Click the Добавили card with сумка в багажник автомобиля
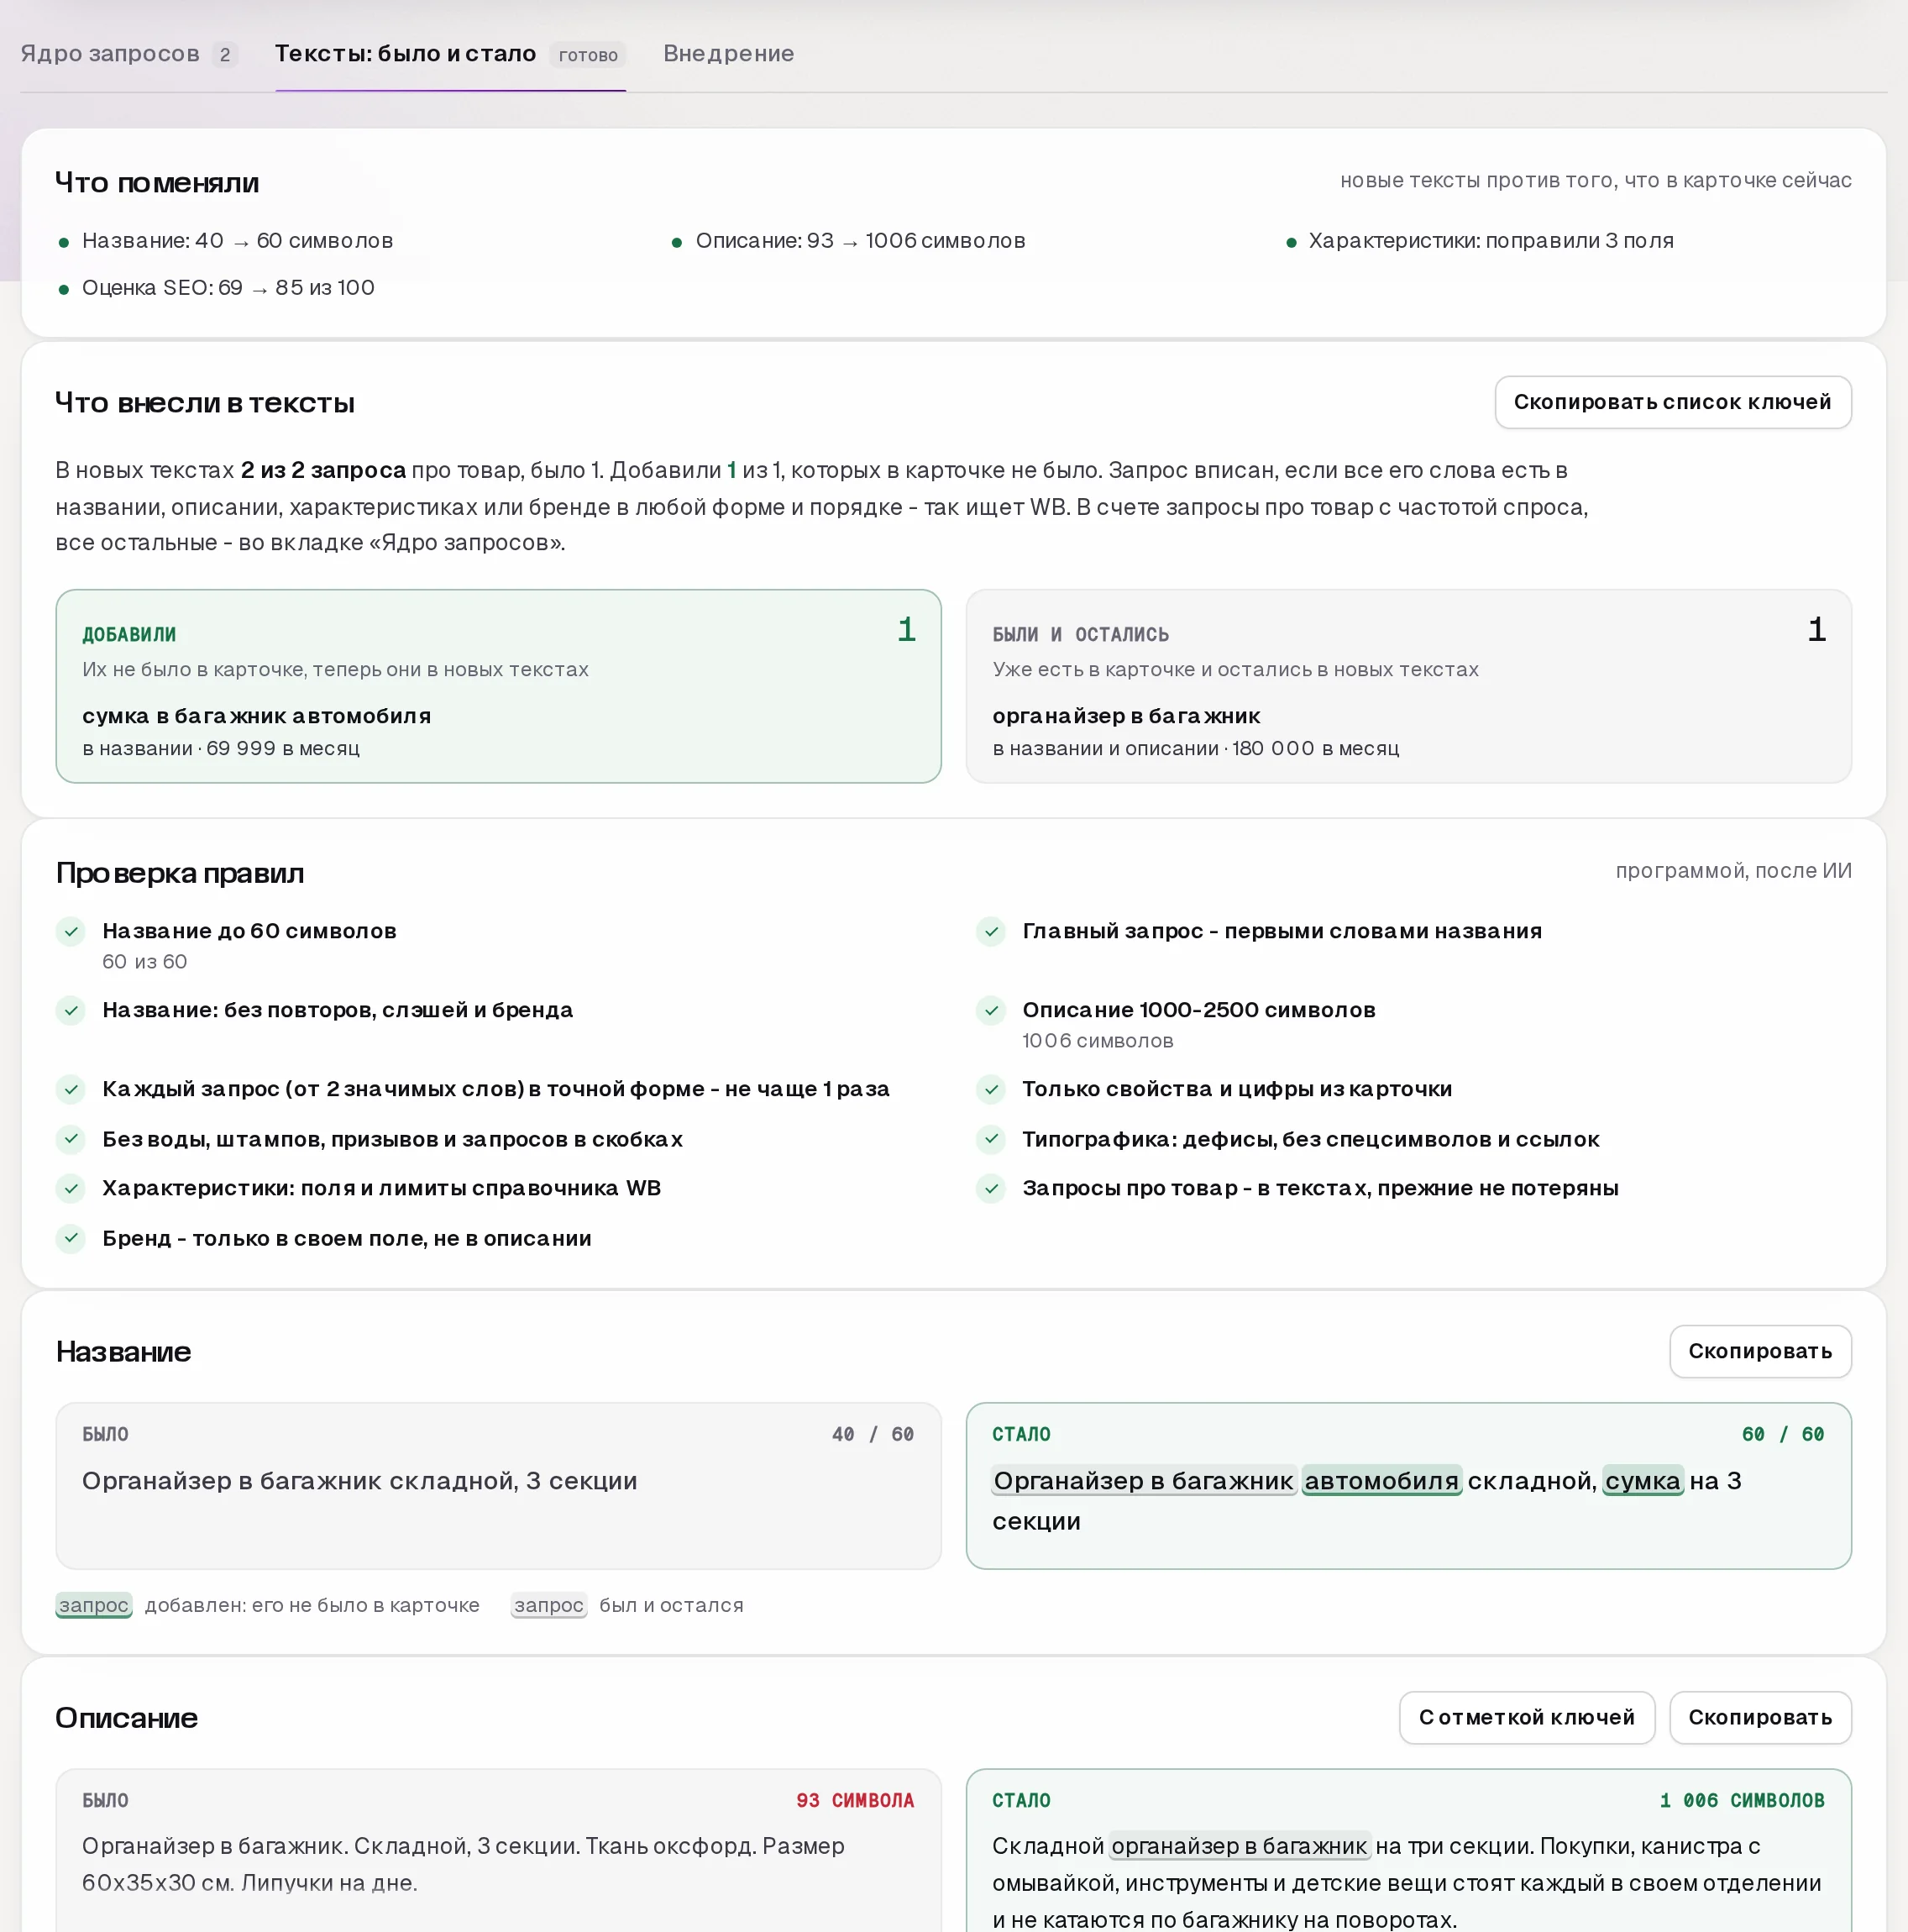This screenshot has height=1932, width=1908. (498, 686)
